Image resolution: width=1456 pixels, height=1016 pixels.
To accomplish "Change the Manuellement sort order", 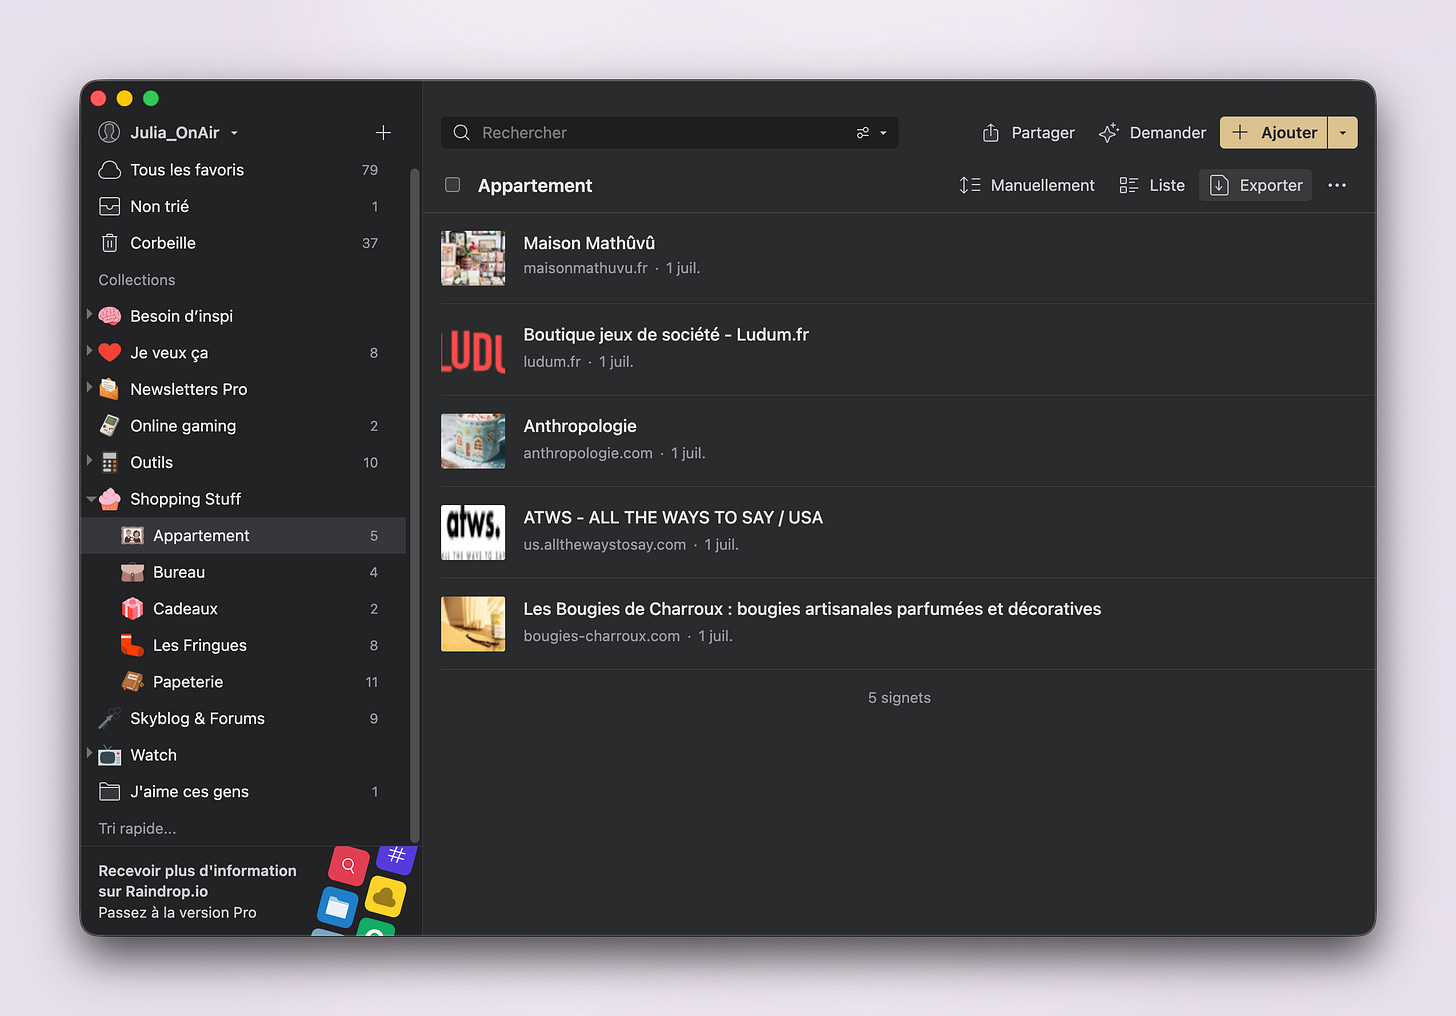I will 1027,185.
